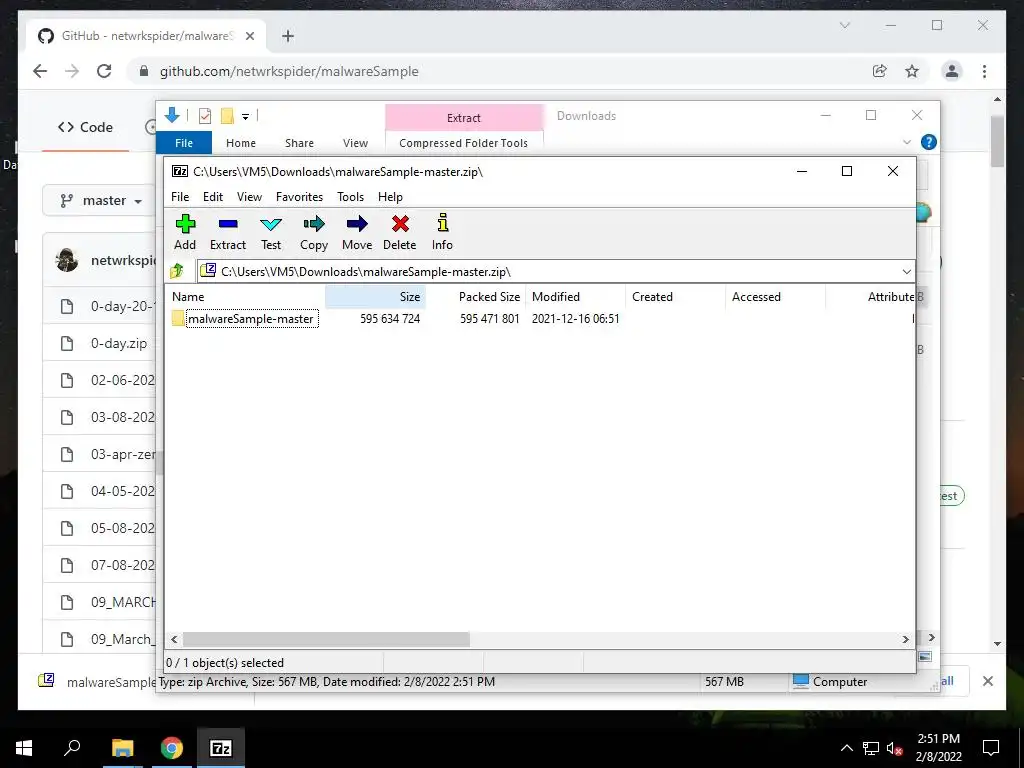Open the Tools menu in 7-Zip
The image size is (1024, 768).
(350, 197)
